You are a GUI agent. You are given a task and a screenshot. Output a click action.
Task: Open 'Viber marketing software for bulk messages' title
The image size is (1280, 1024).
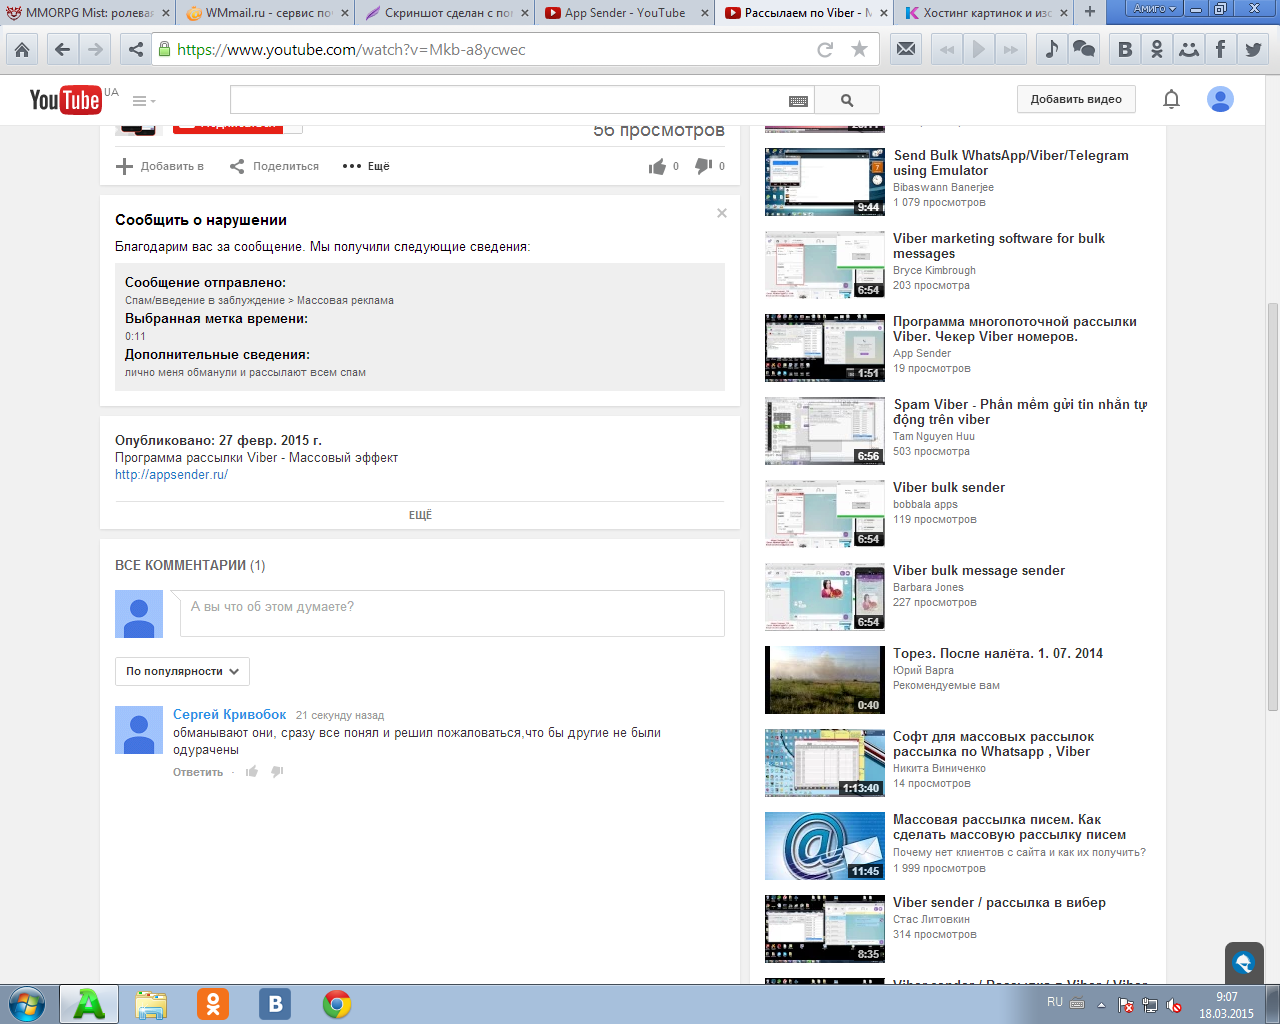tap(999, 246)
